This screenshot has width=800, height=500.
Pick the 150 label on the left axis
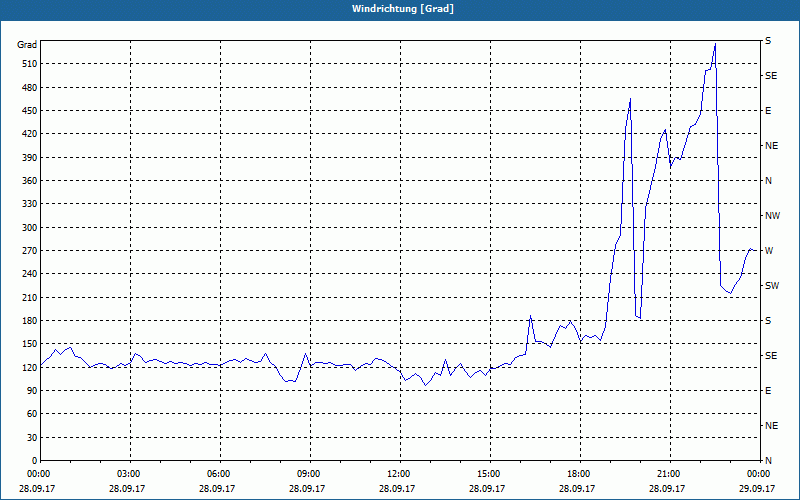click(x=30, y=344)
